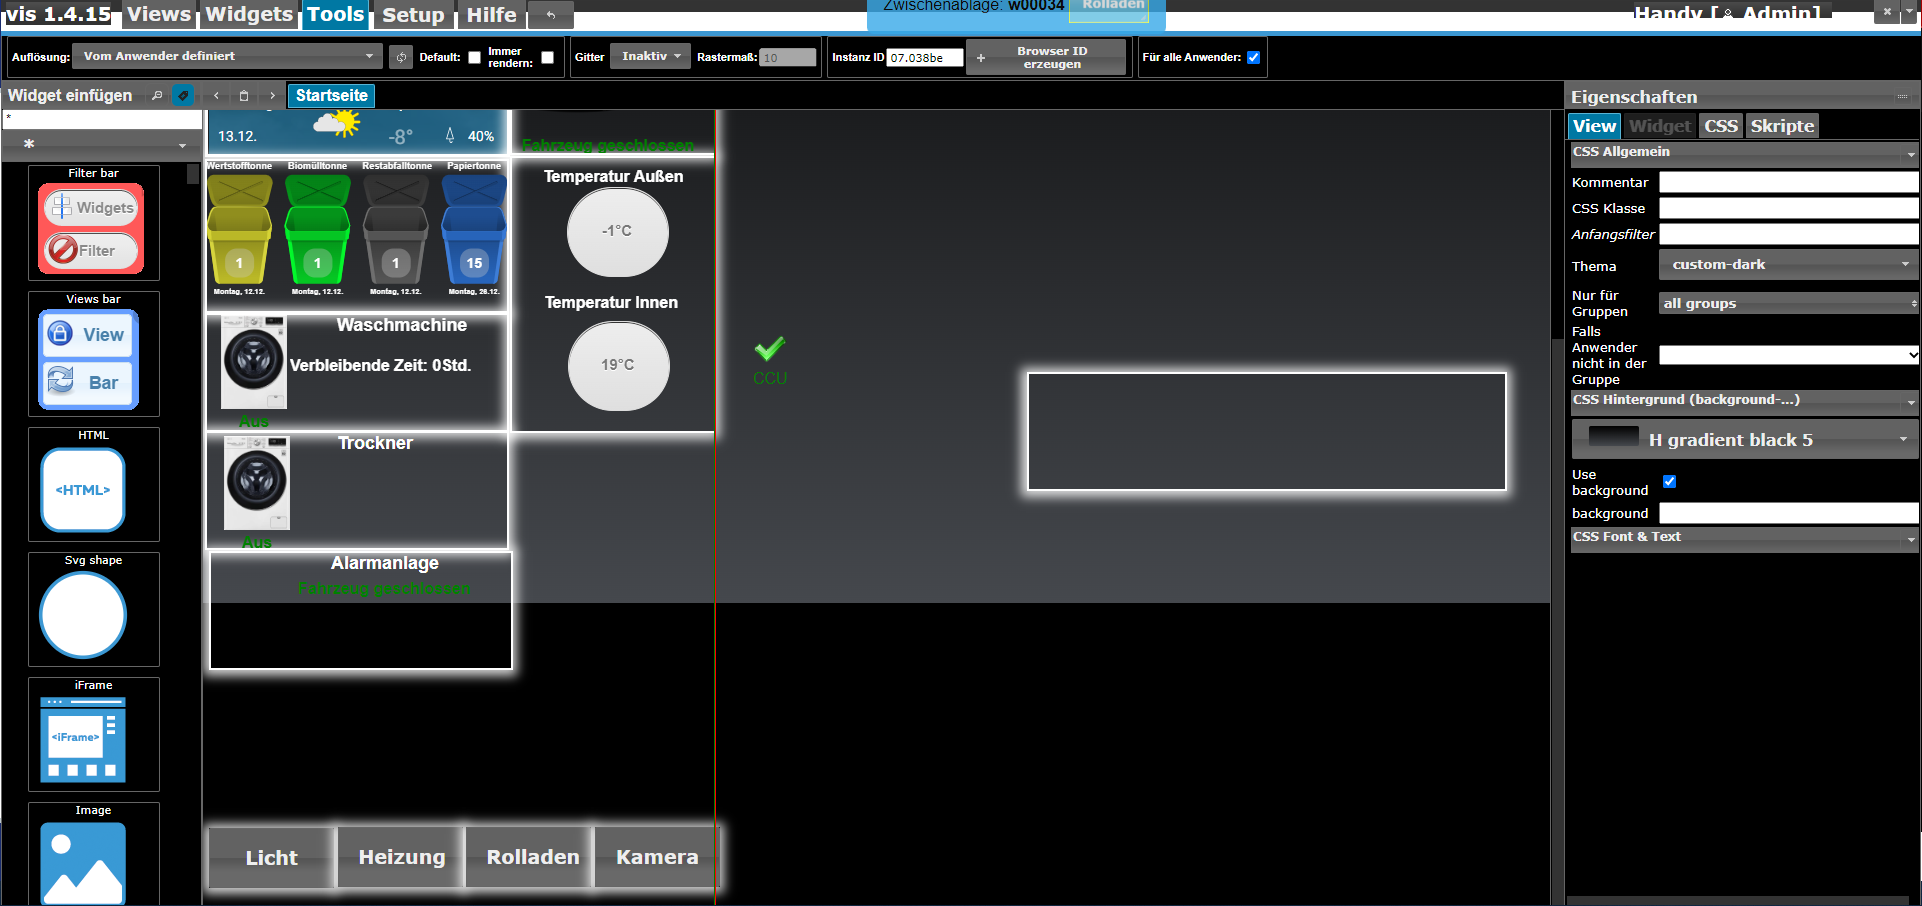Select the empty white-bordered widget box
Screen dimensions: 1922x906
(1266, 432)
